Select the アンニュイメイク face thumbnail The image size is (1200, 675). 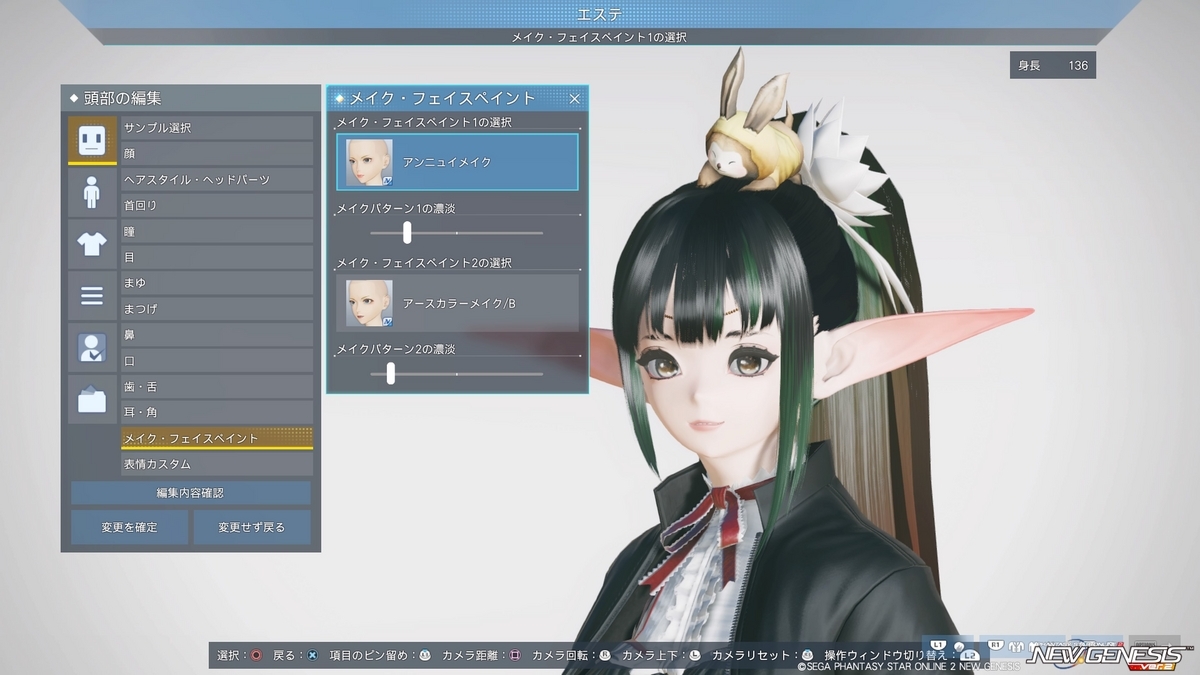click(x=368, y=162)
